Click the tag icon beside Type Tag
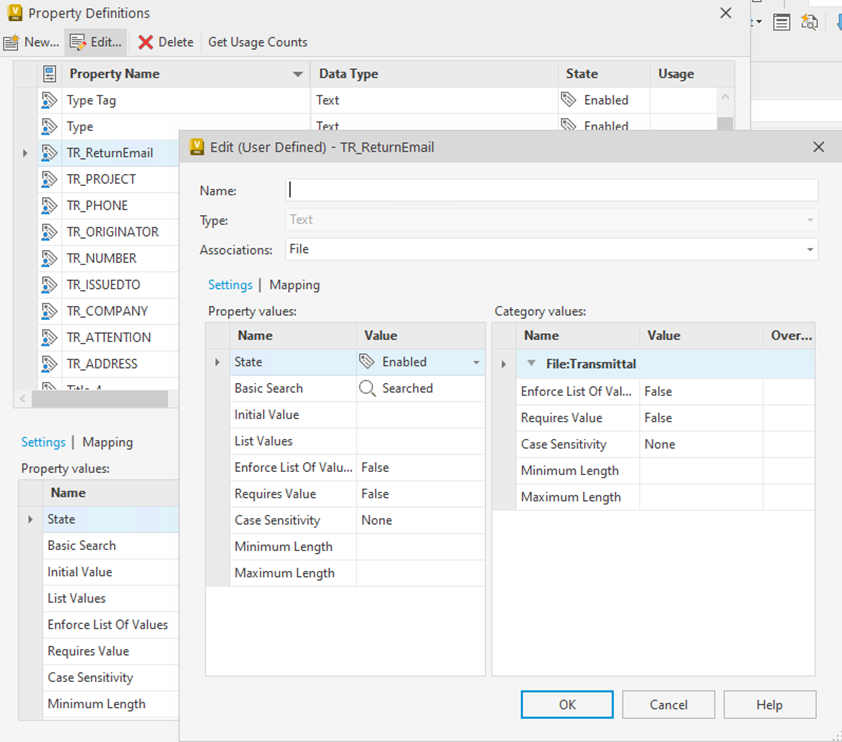The height and width of the screenshot is (742, 842). [x=50, y=100]
